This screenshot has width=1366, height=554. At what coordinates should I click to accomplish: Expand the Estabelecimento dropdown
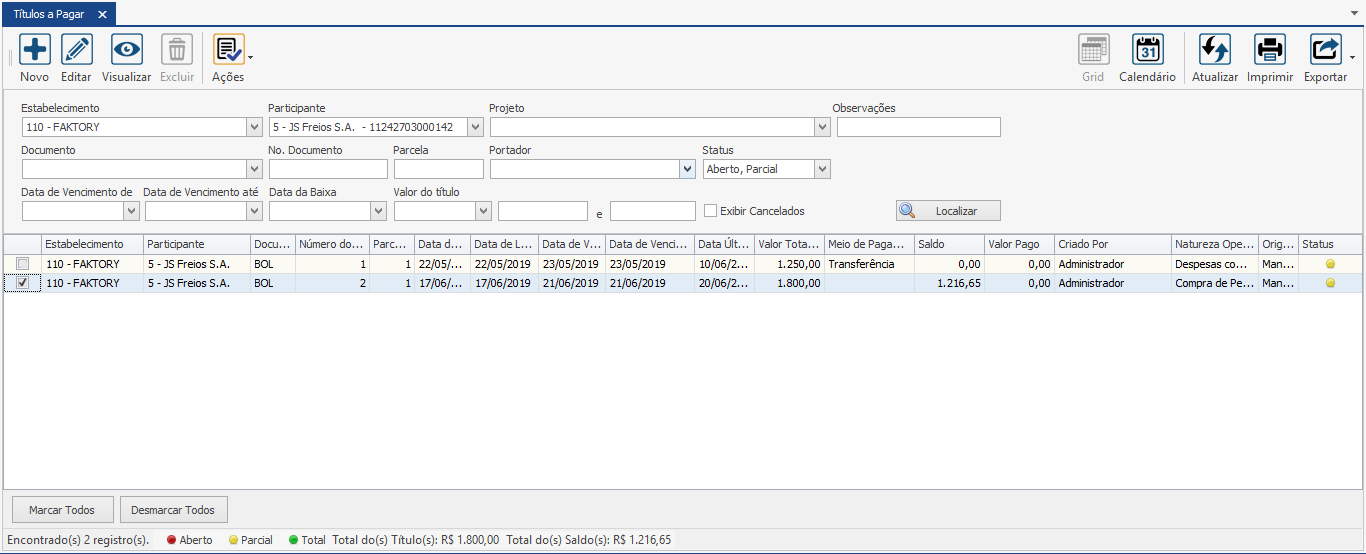[x=253, y=127]
